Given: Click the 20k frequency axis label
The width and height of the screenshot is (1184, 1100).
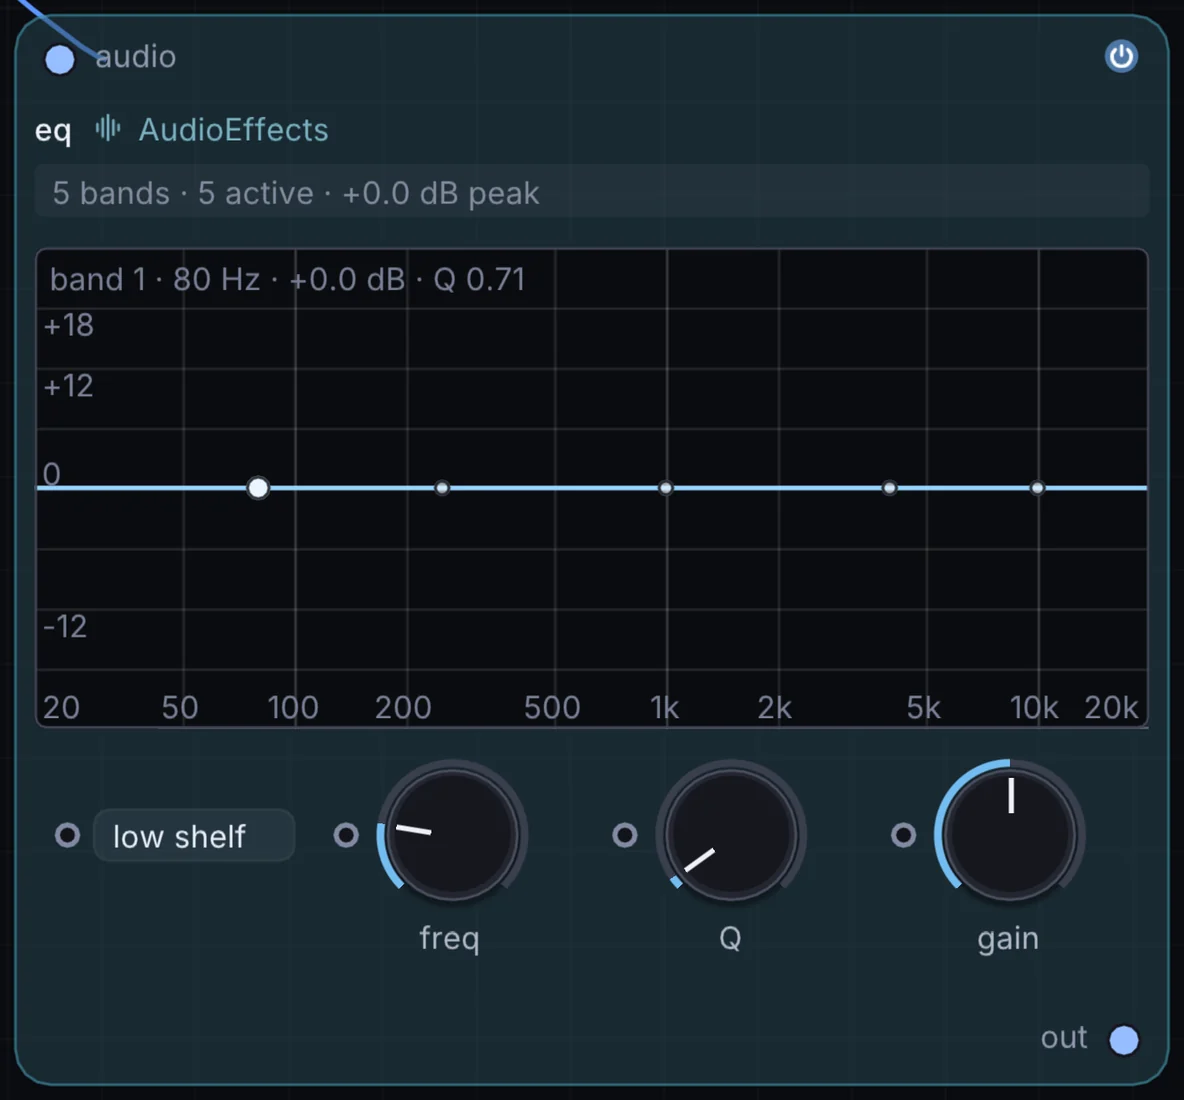Looking at the screenshot, I should 1111,708.
